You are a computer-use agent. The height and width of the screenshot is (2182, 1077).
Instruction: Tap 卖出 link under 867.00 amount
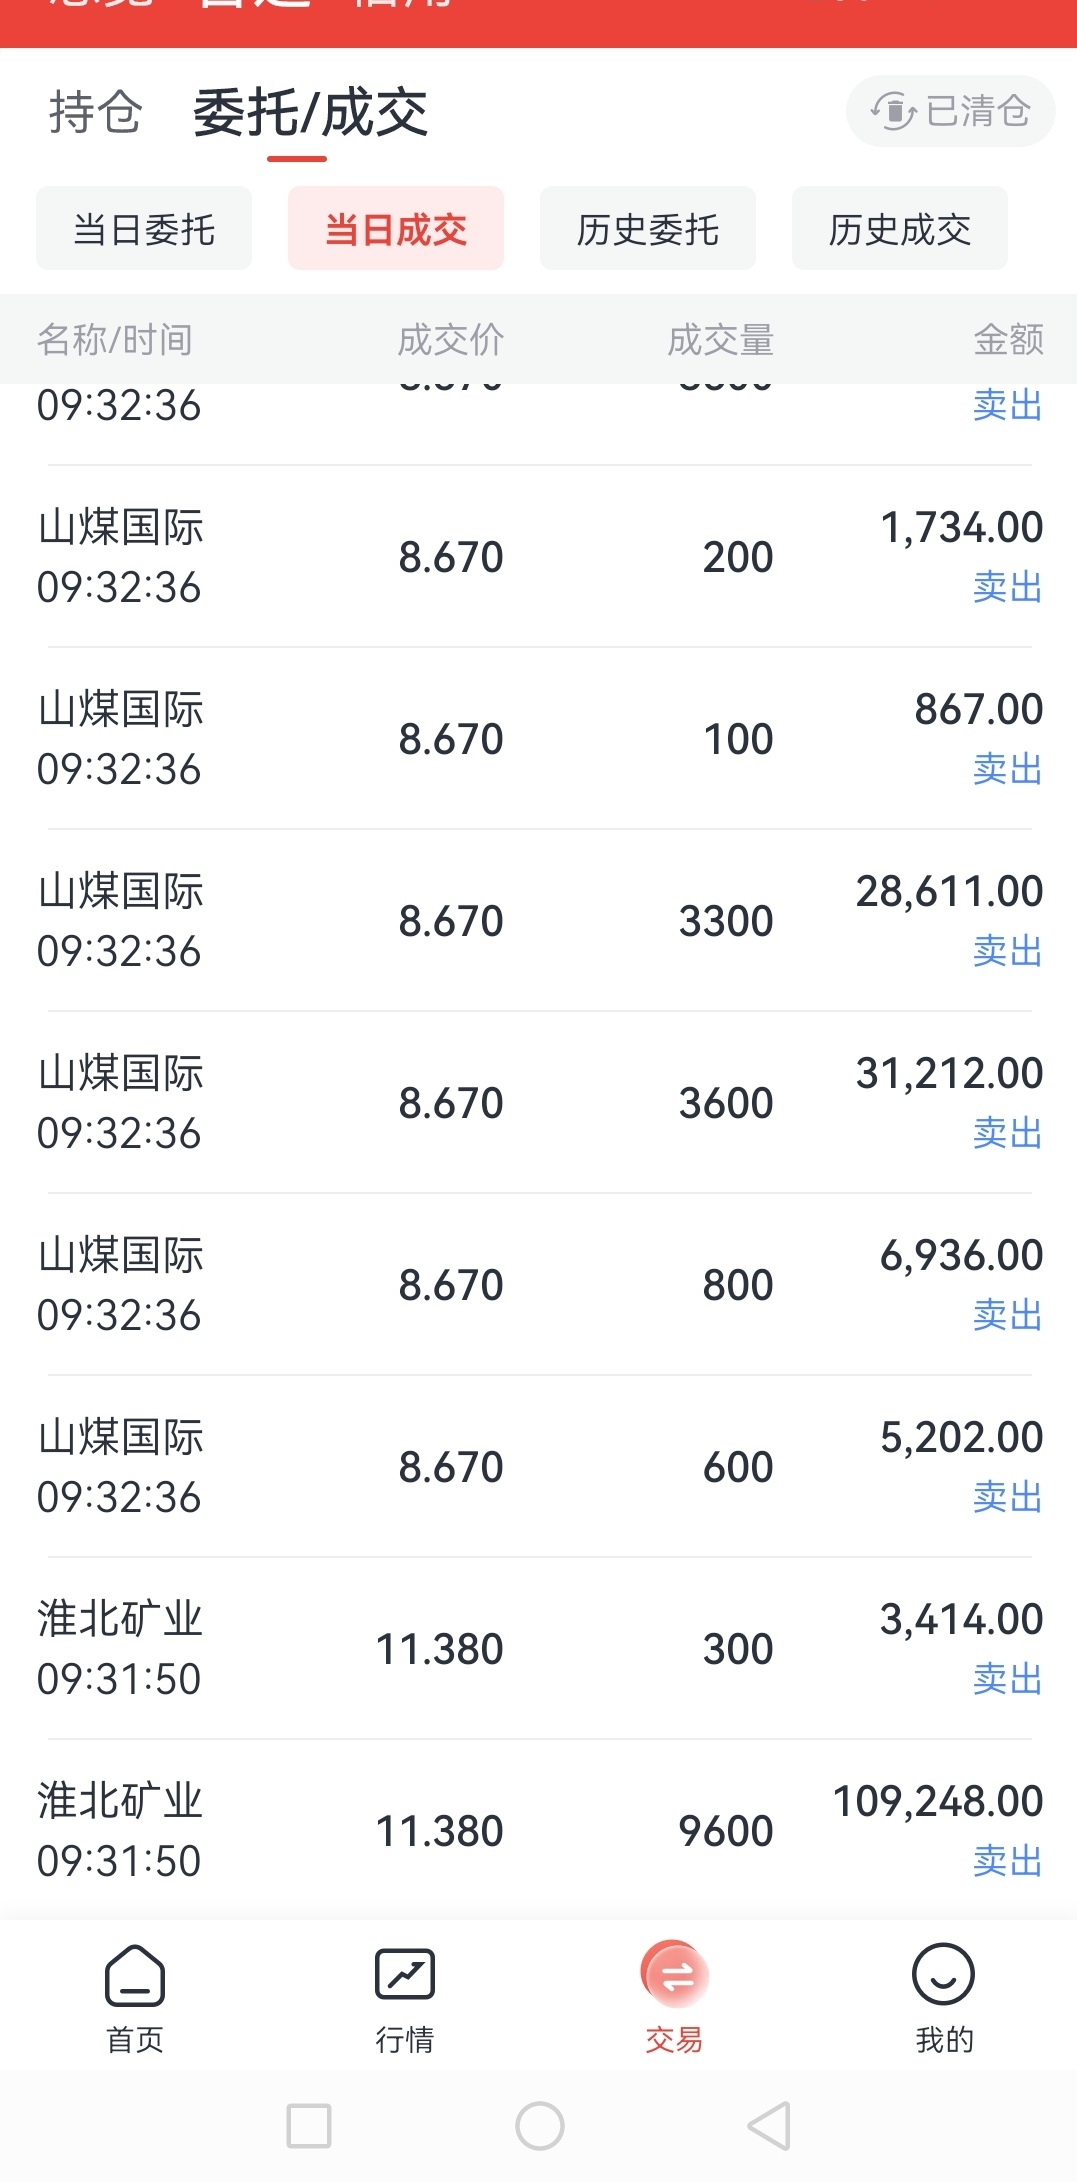[1008, 769]
